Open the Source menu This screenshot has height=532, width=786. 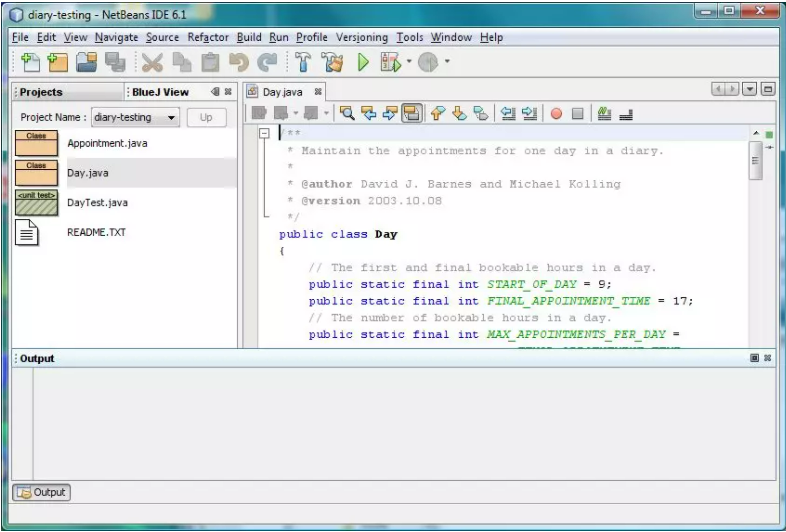(x=162, y=38)
